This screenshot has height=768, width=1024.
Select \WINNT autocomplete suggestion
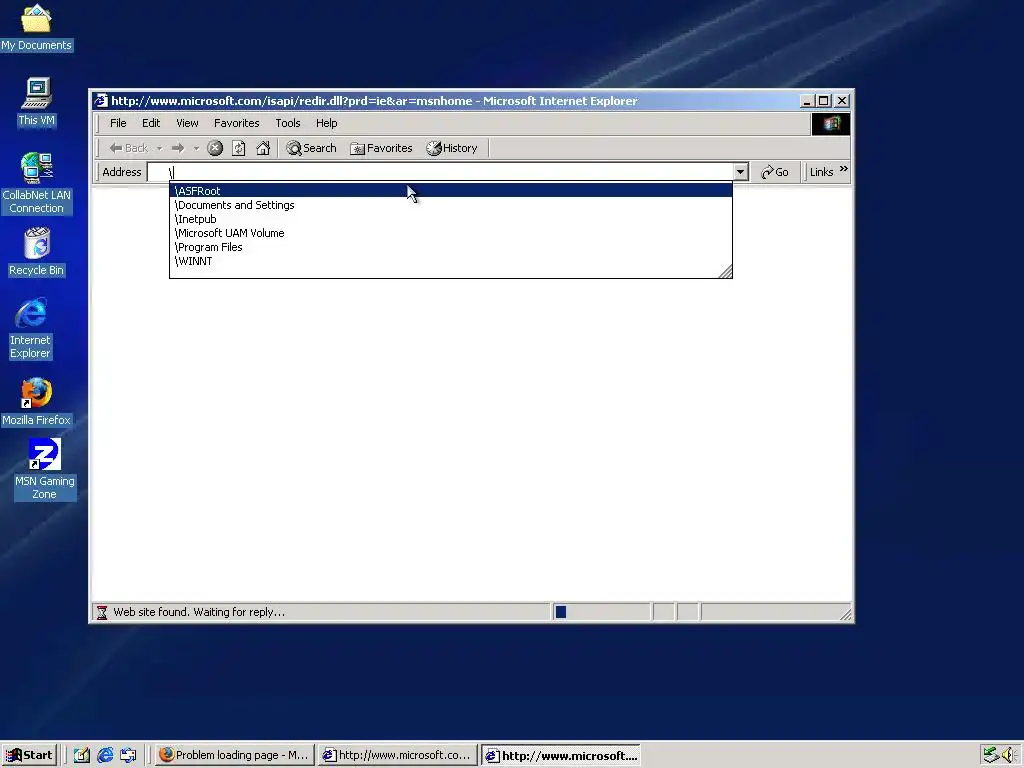451,261
